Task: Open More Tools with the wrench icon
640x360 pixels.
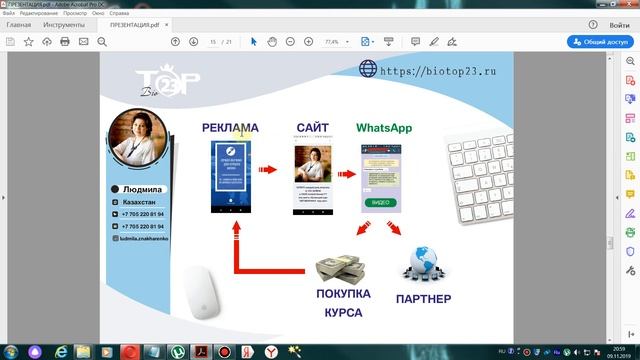Action: click(x=630, y=270)
